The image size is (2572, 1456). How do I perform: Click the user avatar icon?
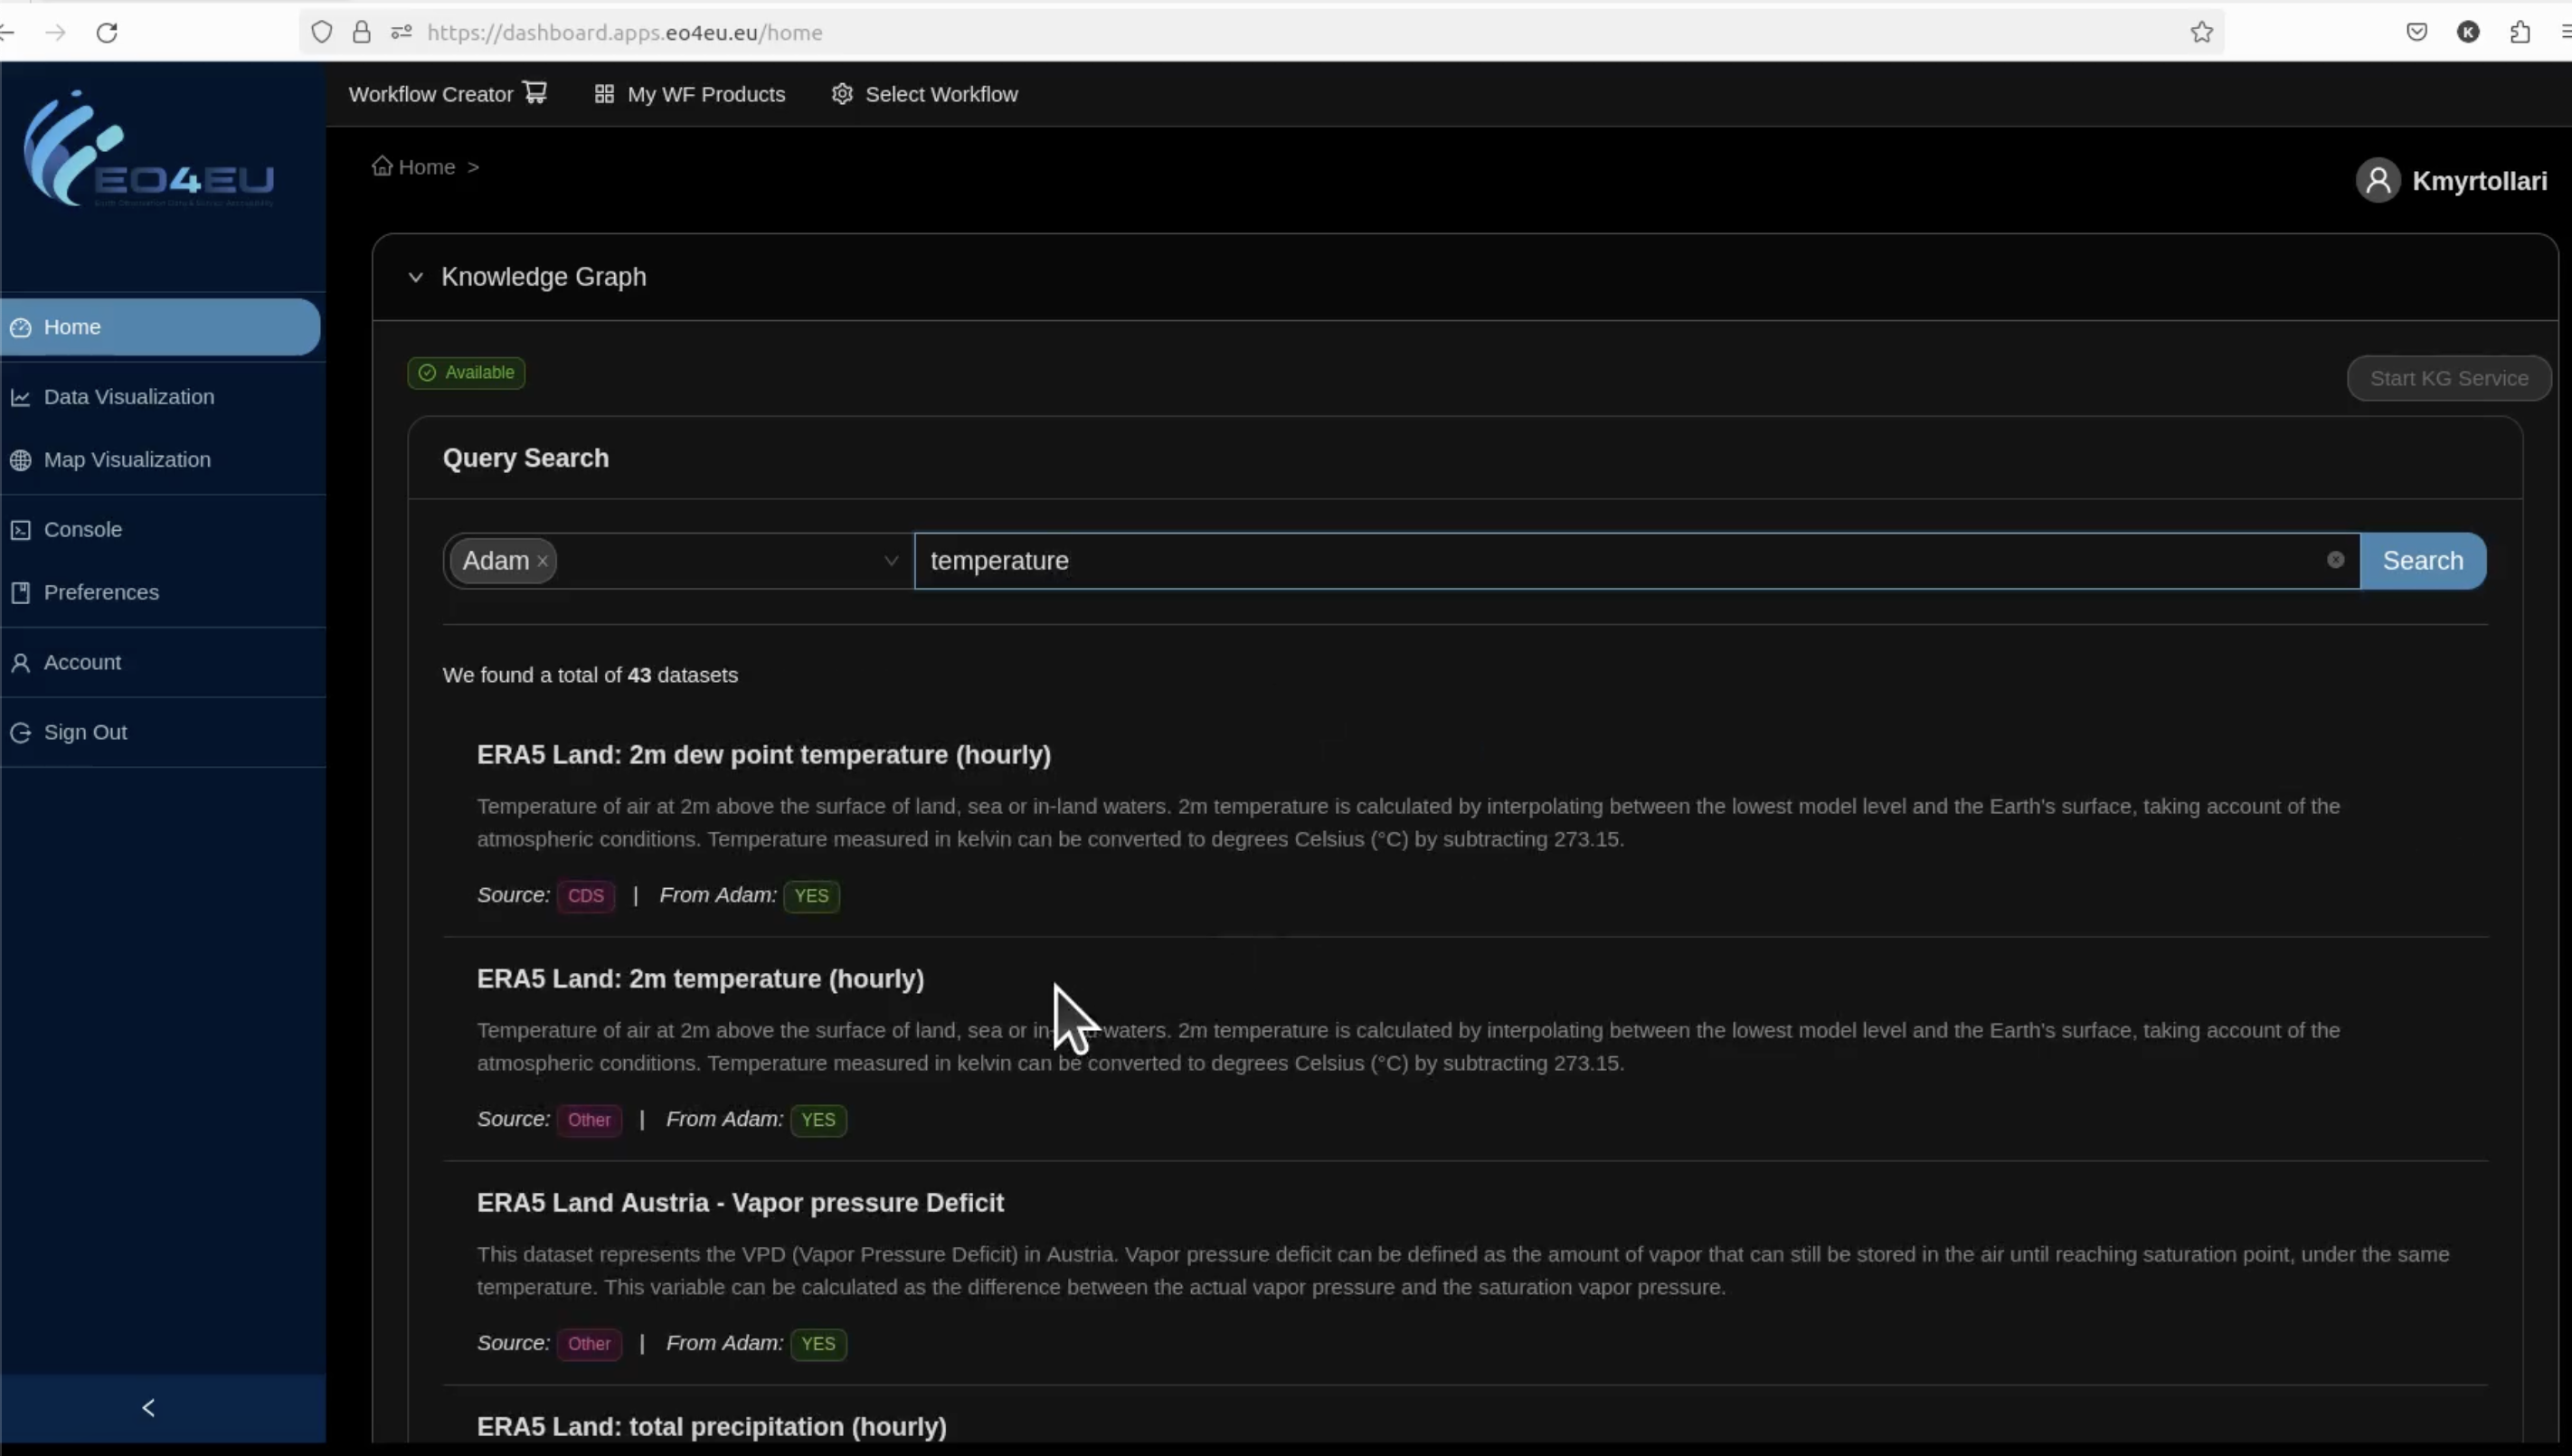point(2378,181)
